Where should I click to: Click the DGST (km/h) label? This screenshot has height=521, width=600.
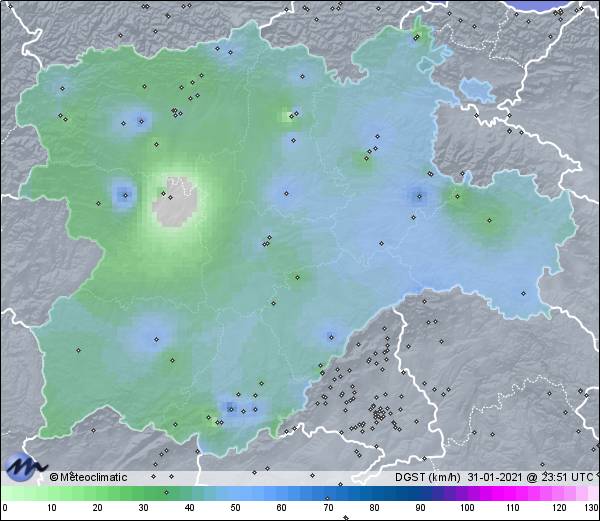coord(427,477)
